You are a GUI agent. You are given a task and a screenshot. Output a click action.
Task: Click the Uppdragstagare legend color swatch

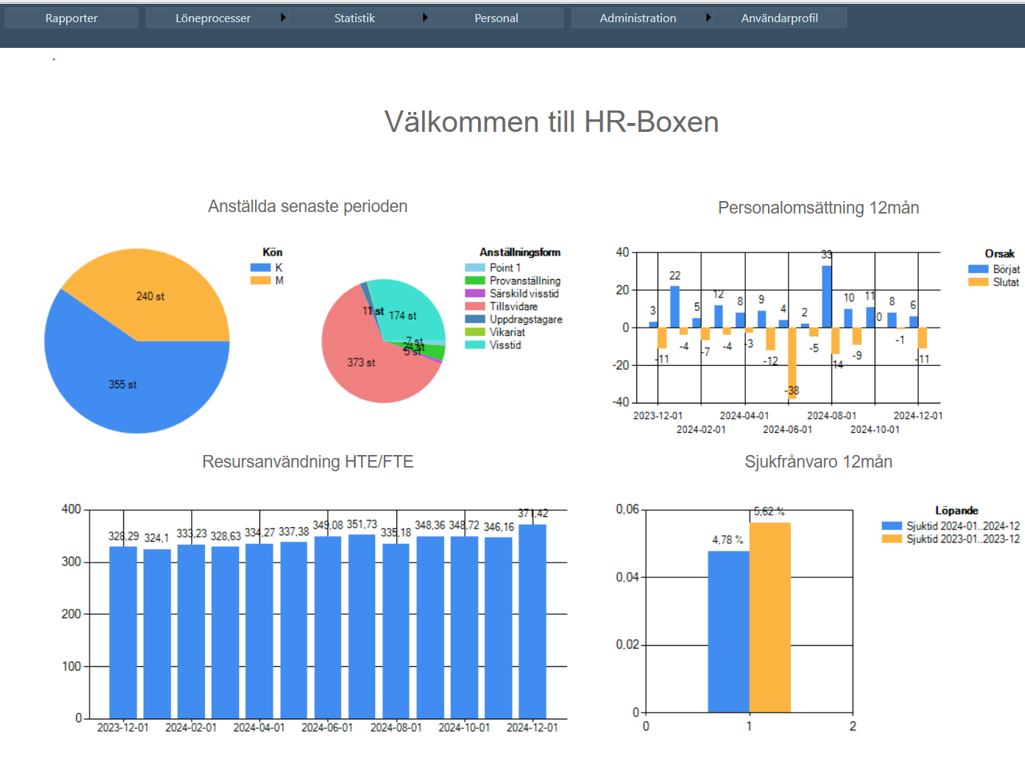tap(475, 320)
